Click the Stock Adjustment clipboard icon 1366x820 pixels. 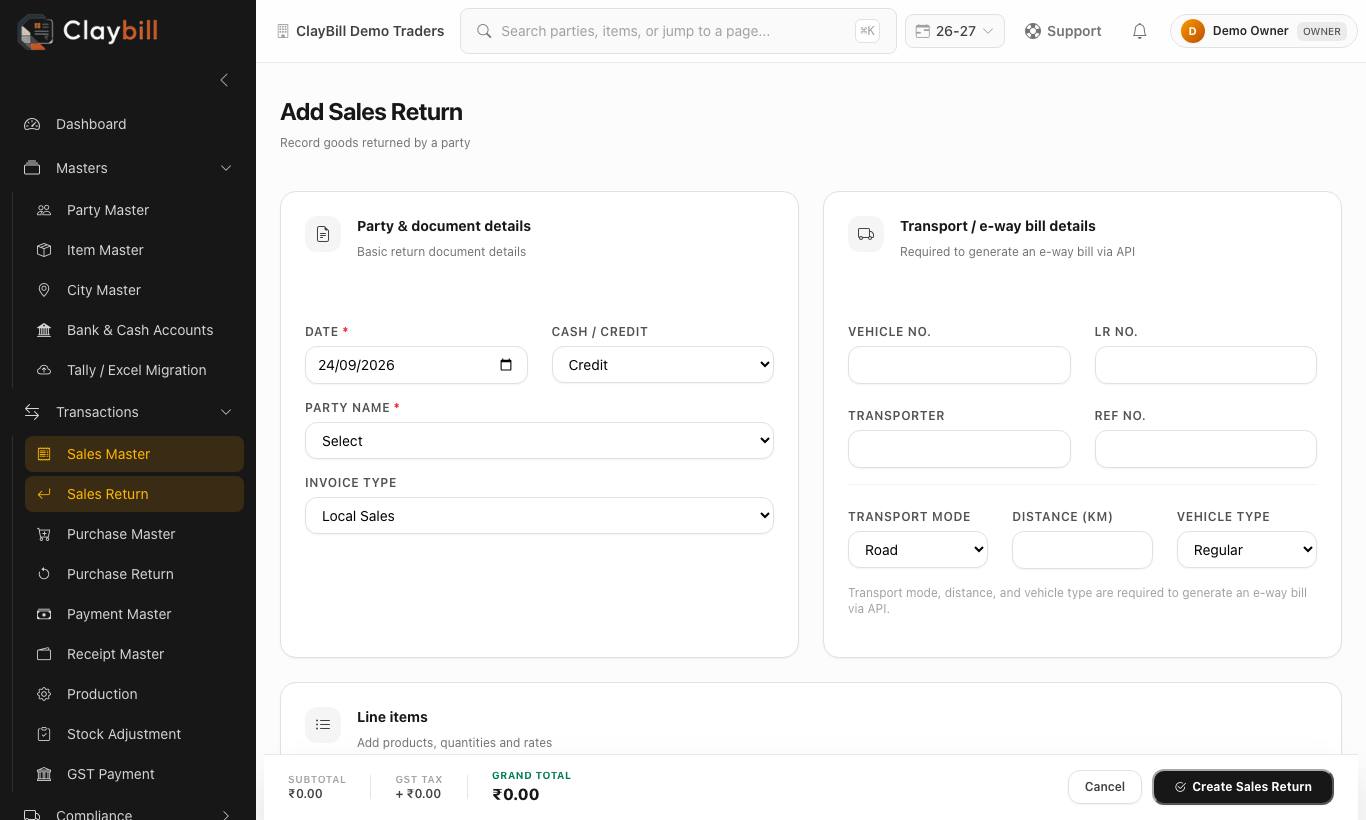[x=44, y=734]
